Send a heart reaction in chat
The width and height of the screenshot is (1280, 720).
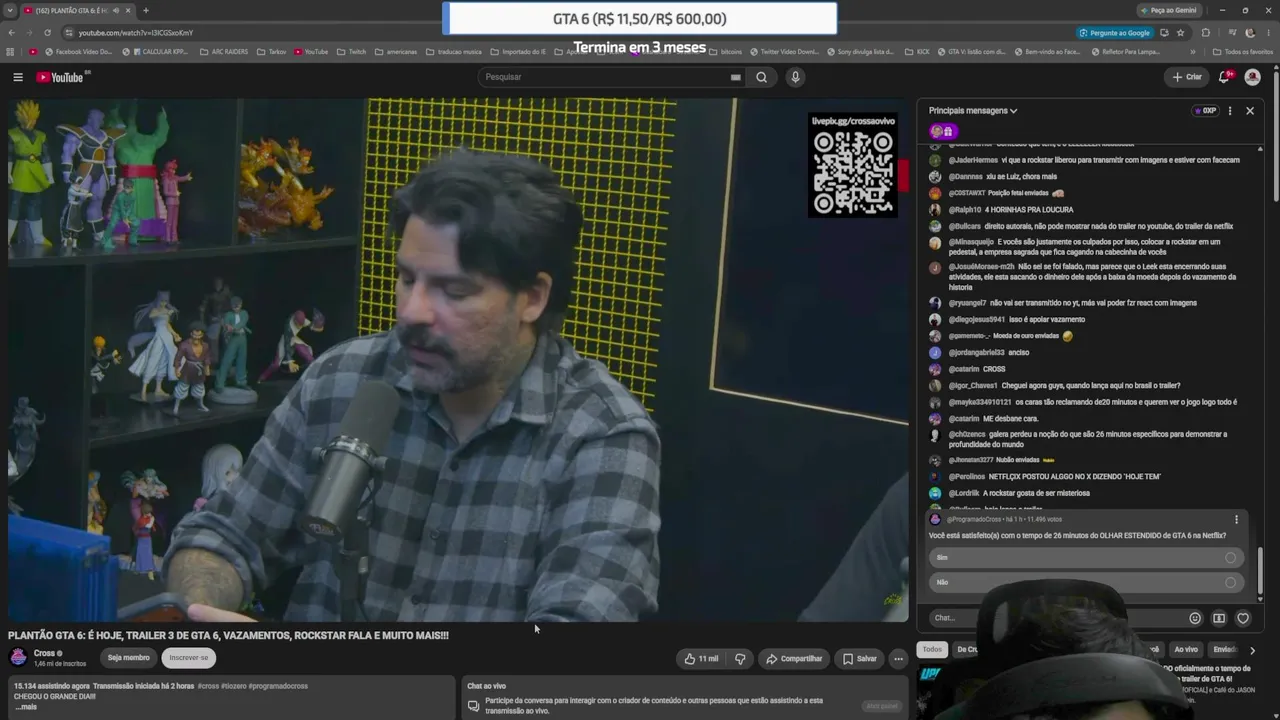[x=1243, y=618]
